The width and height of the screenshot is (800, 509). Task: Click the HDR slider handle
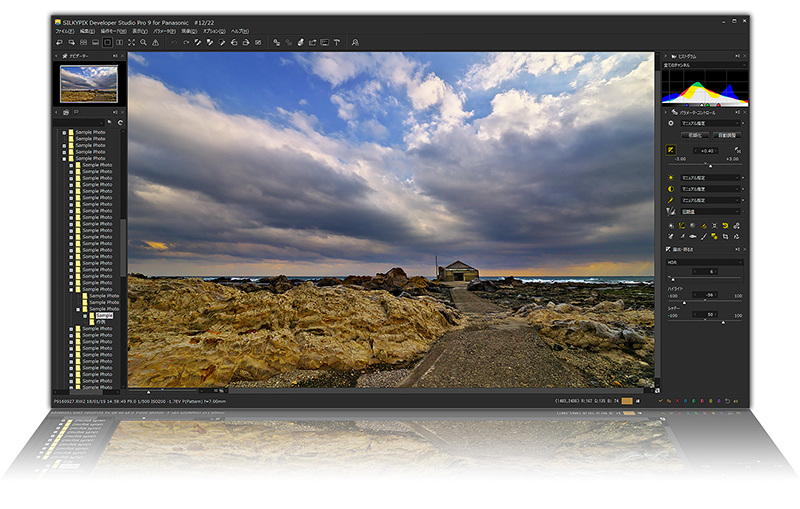pos(672,279)
